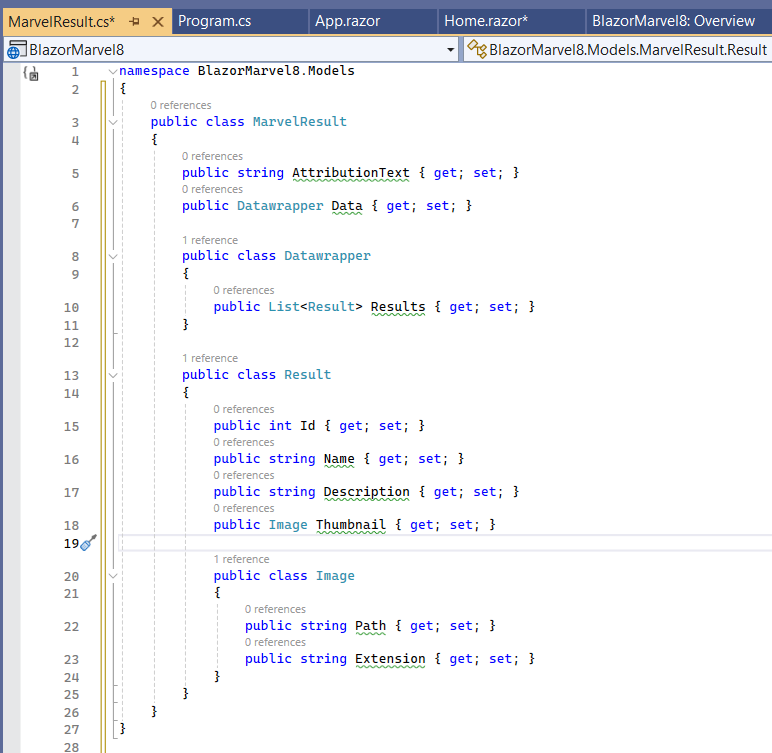Click the Path property name on line 22
772x753 pixels.
click(370, 626)
